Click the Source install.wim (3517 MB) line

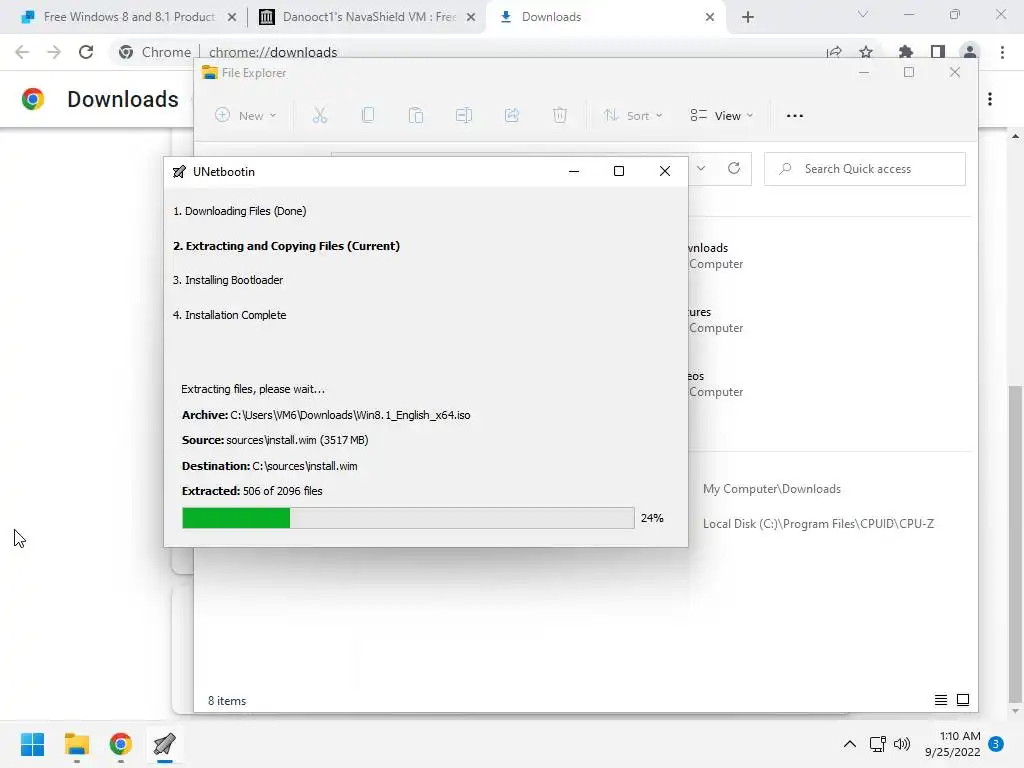pyautogui.click(x=275, y=440)
